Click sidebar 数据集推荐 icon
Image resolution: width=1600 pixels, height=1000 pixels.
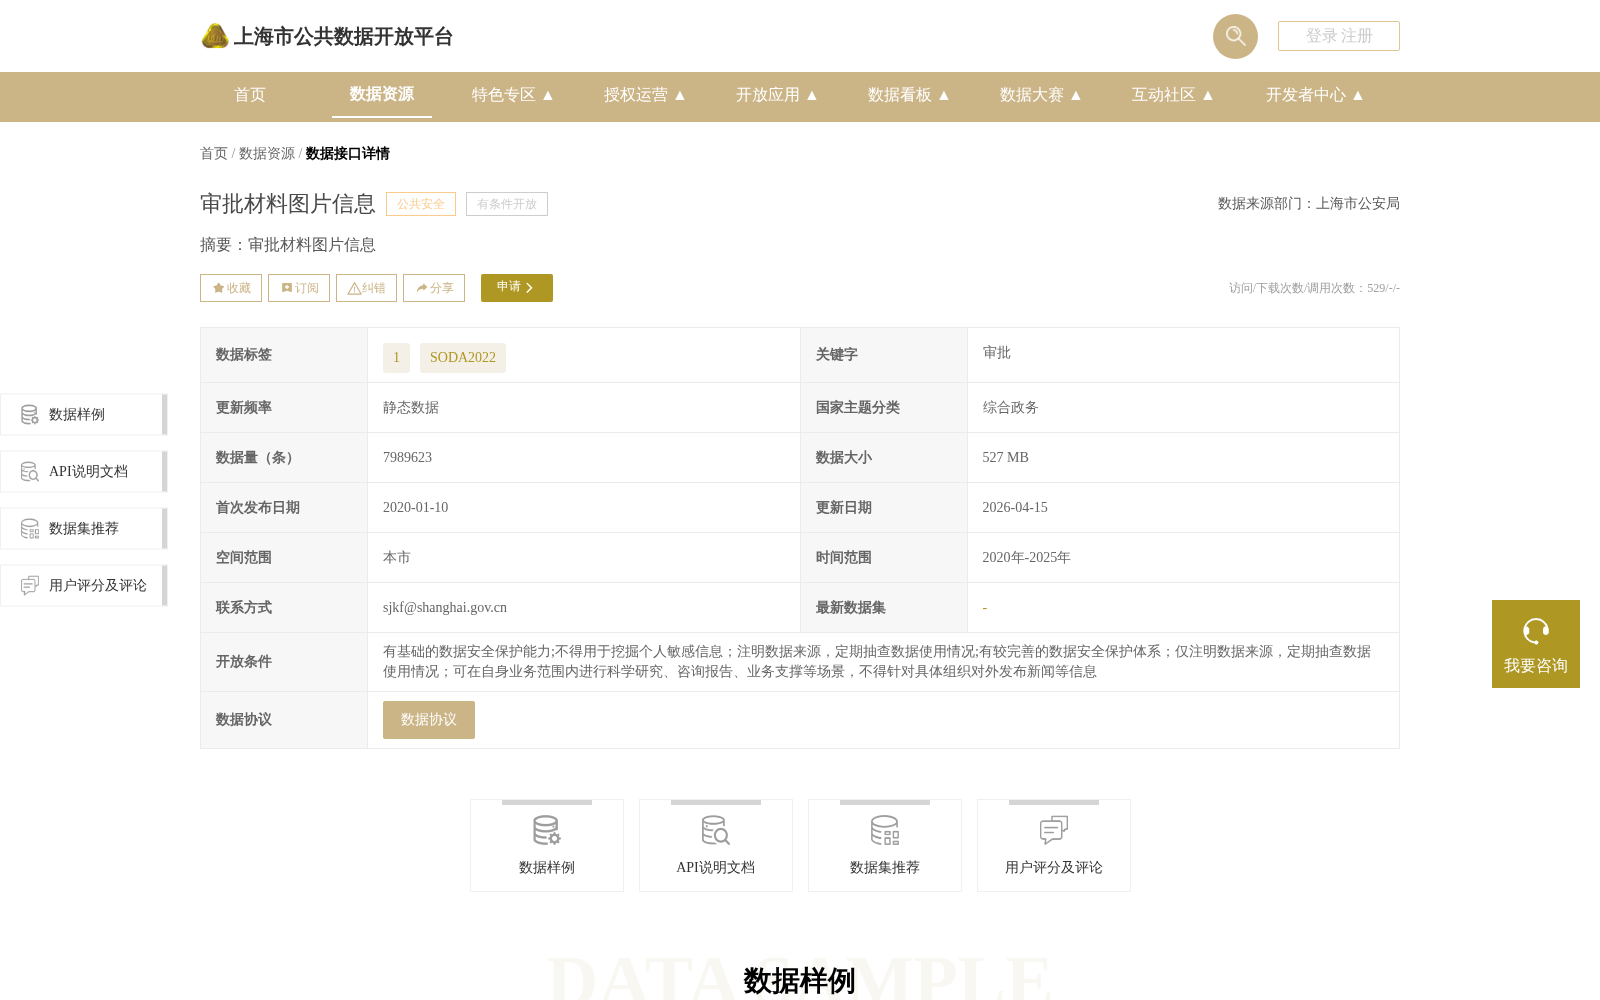[x=30, y=528]
